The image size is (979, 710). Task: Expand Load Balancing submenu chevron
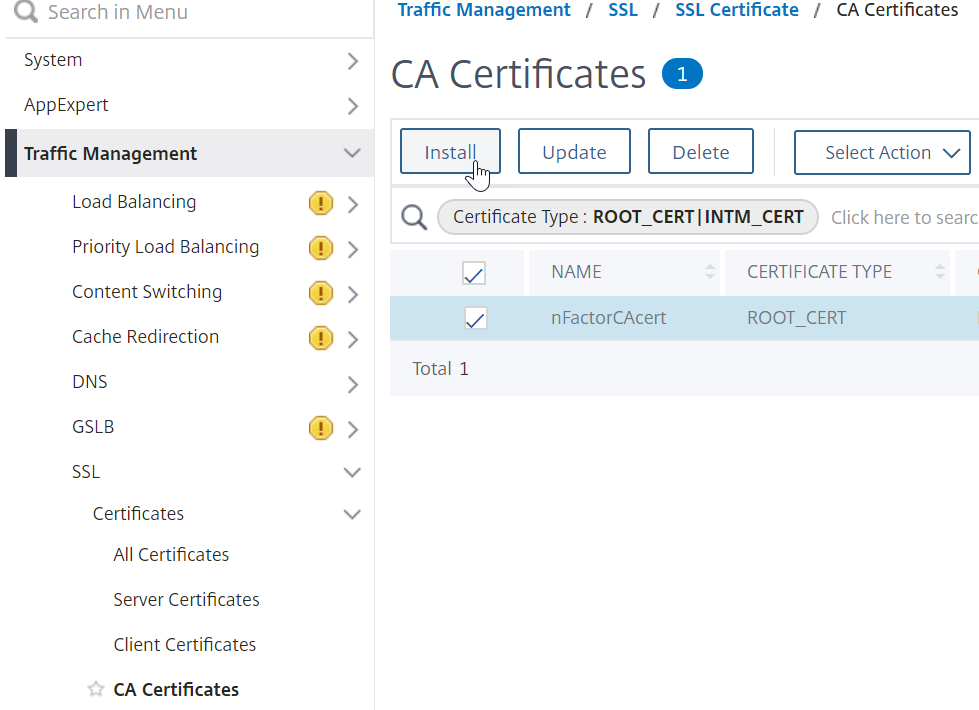353,204
